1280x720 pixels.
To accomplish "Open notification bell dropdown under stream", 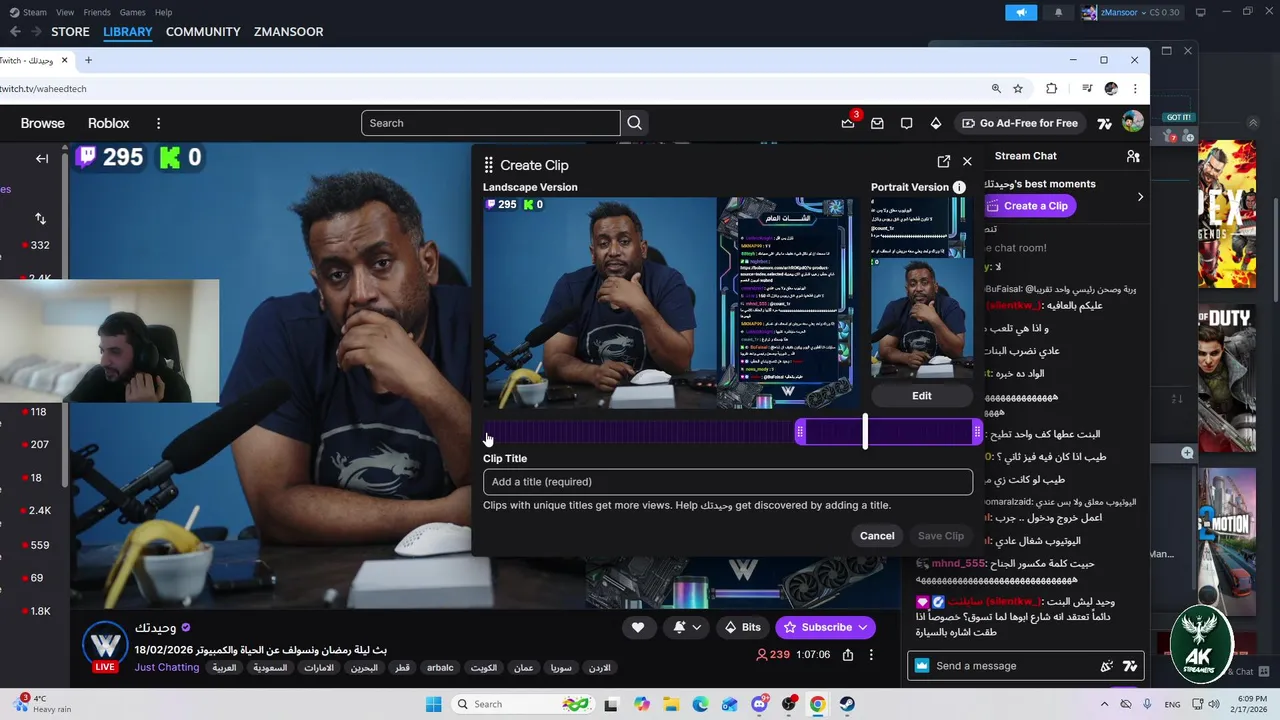I will click(687, 627).
